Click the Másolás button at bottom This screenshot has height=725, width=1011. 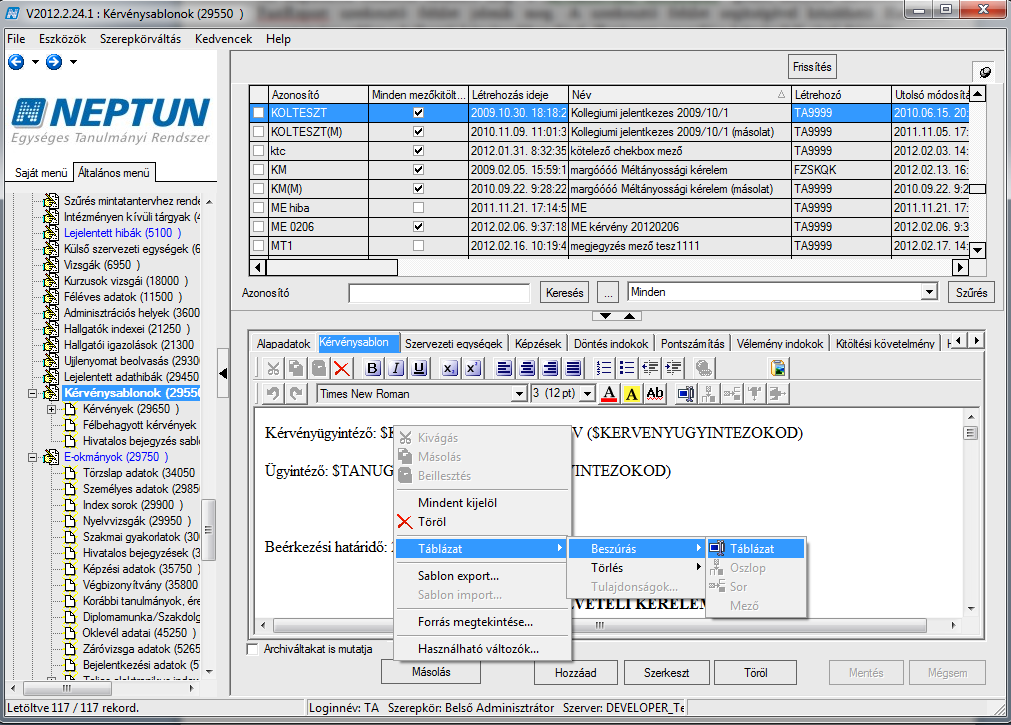tap(431, 672)
